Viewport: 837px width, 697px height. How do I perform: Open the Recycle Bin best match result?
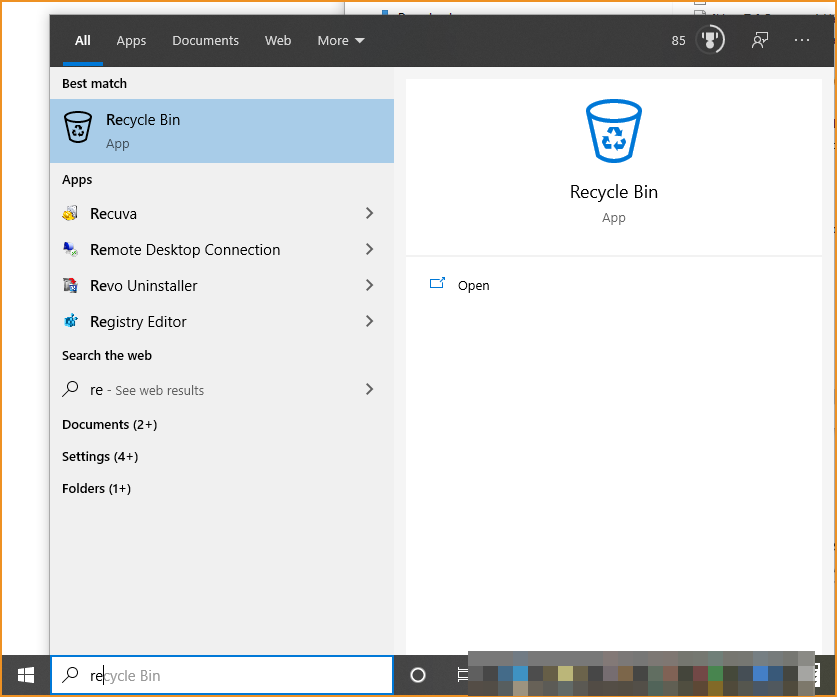(x=222, y=131)
